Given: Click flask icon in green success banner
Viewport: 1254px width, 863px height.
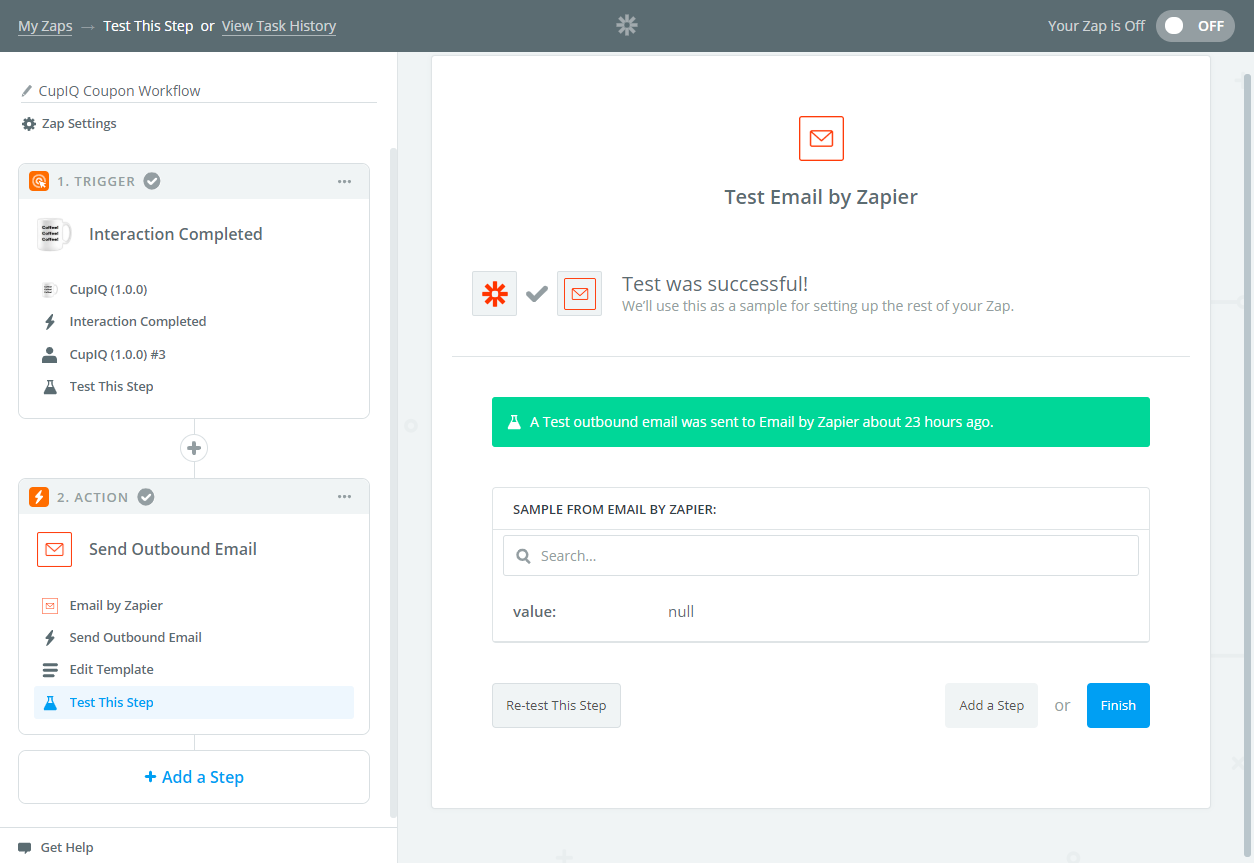Looking at the screenshot, I should pyautogui.click(x=514, y=422).
